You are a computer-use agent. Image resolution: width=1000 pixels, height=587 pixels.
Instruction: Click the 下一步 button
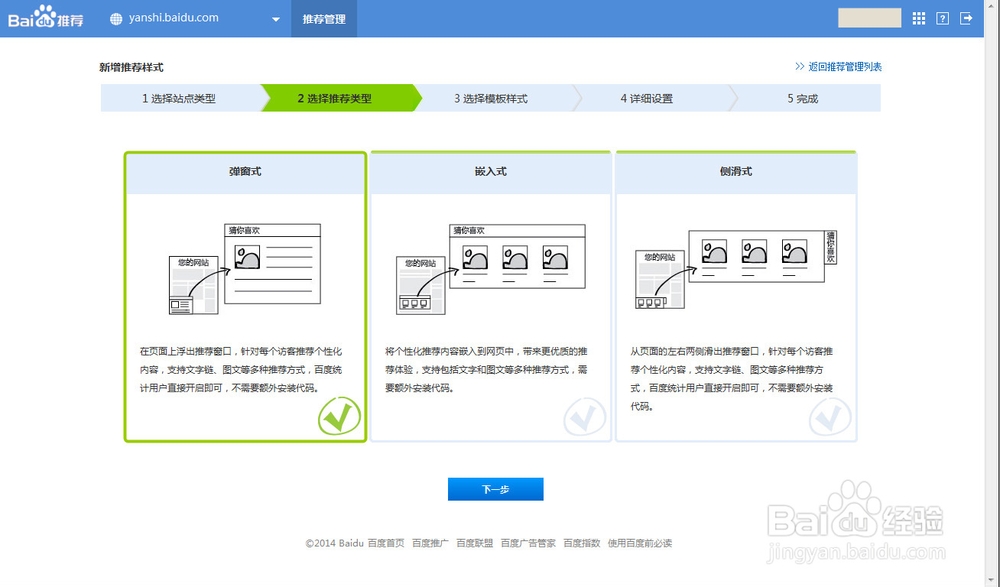496,488
